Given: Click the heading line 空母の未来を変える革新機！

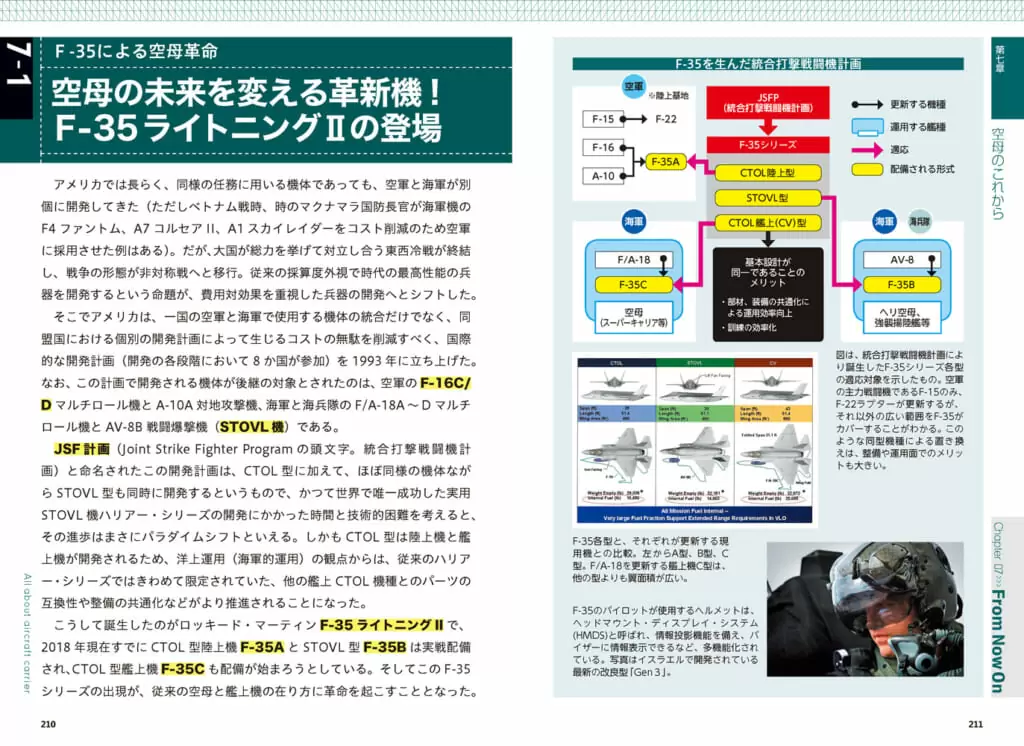Looking at the screenshot, I should (248, 91).
